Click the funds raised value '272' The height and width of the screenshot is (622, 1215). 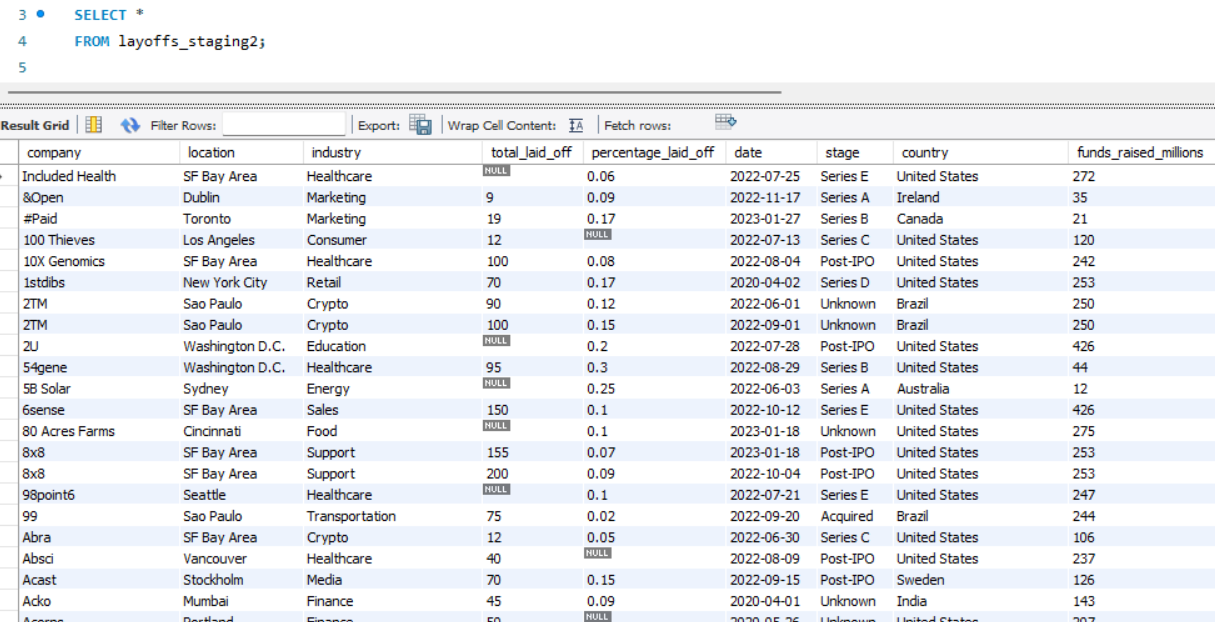[1141, 176]
